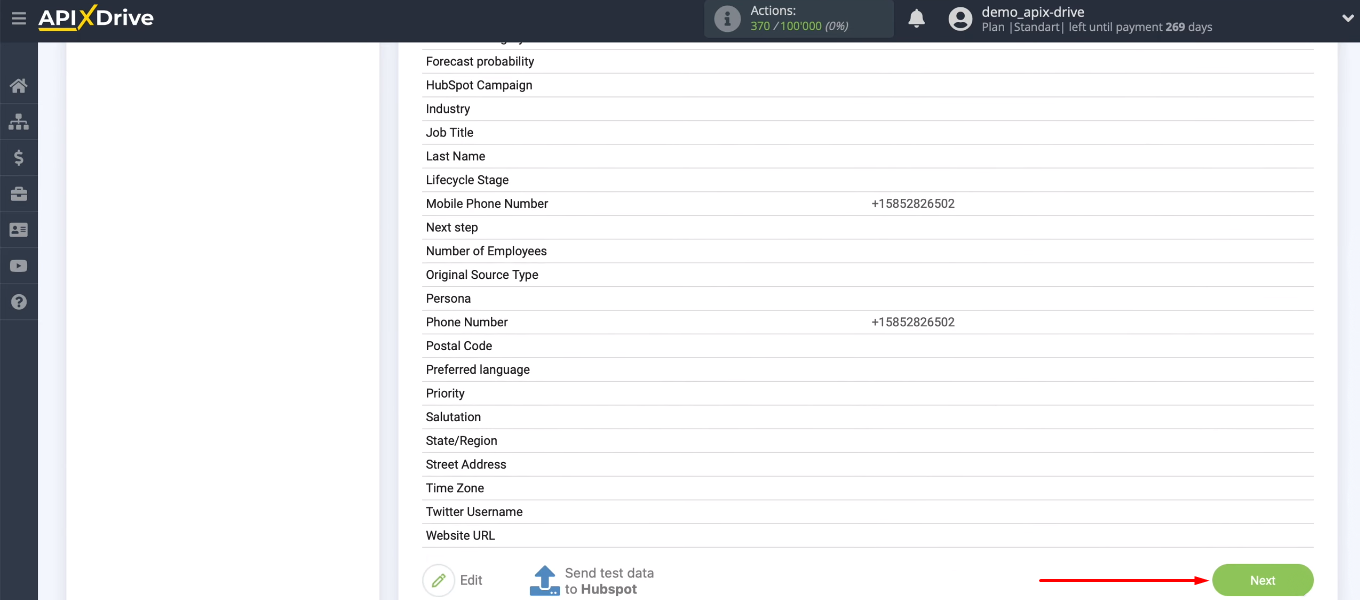Open the help question mark icon
This screenshot has width=1360, height=600.
click(18, 302)
